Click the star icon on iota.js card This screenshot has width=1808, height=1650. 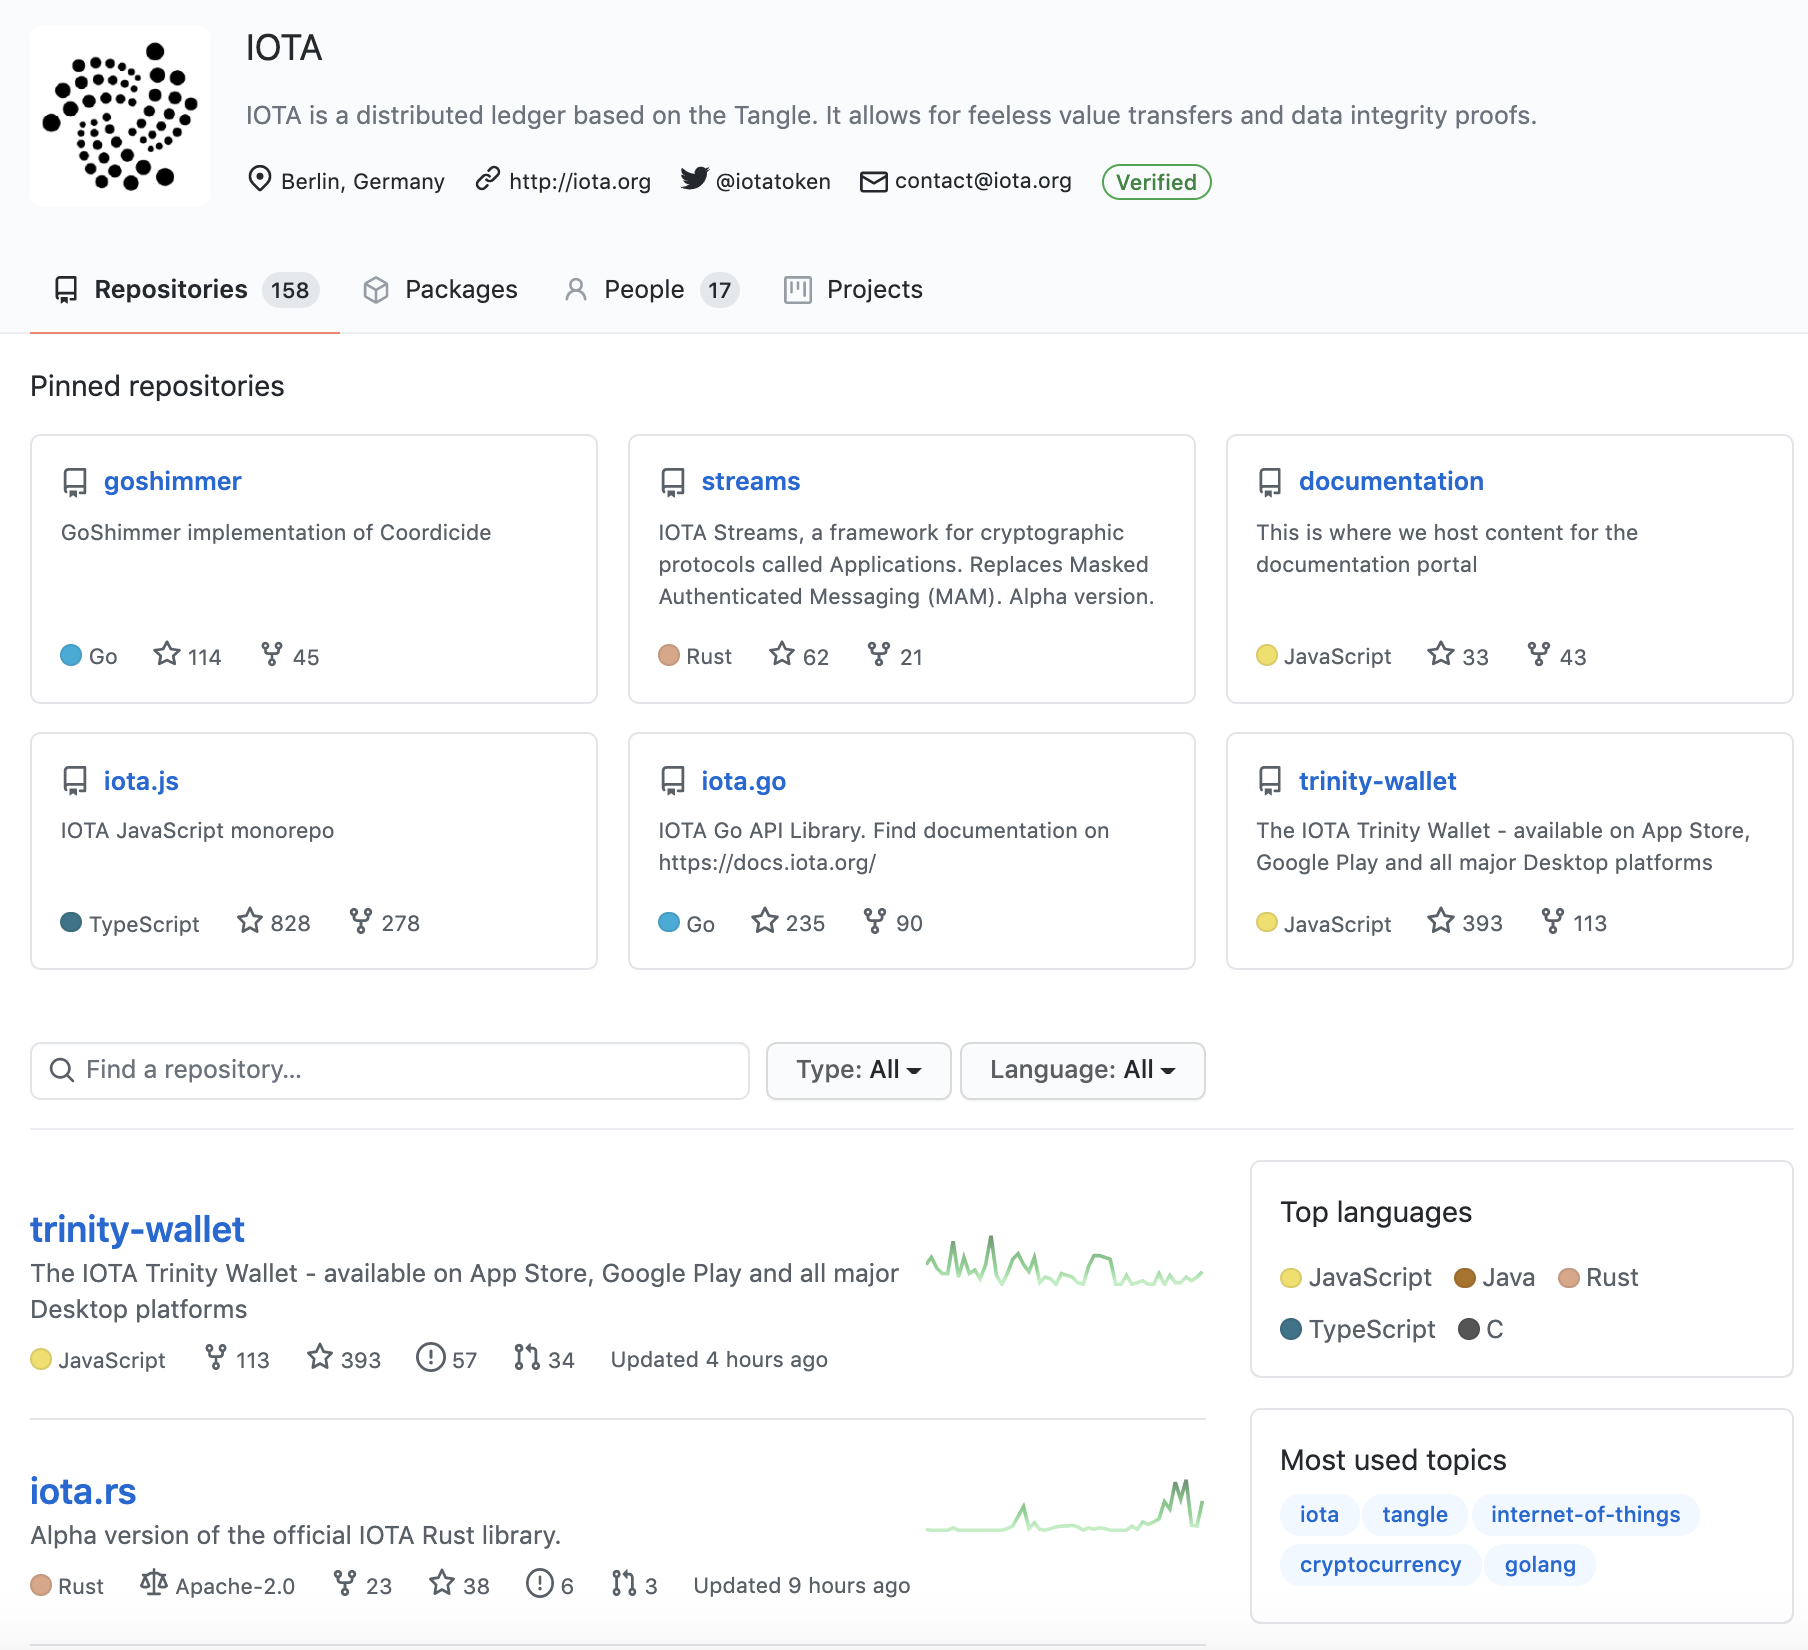coord(250,921)
